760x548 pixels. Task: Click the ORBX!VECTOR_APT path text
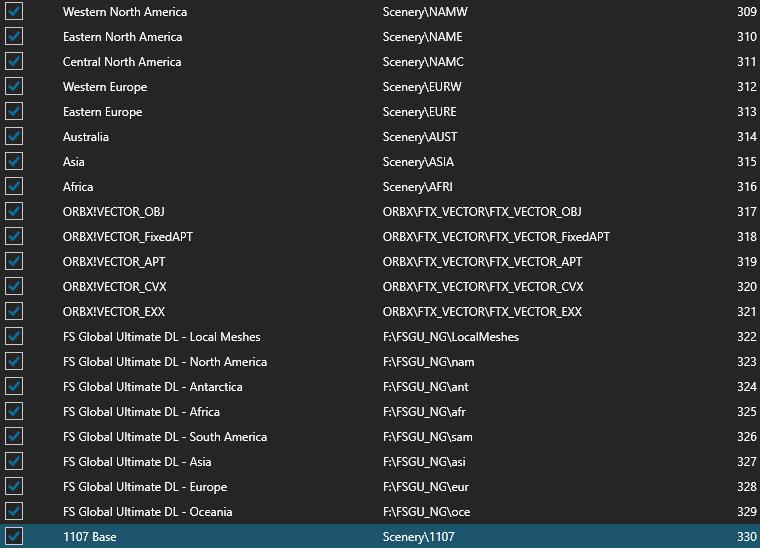click(482, 262)
